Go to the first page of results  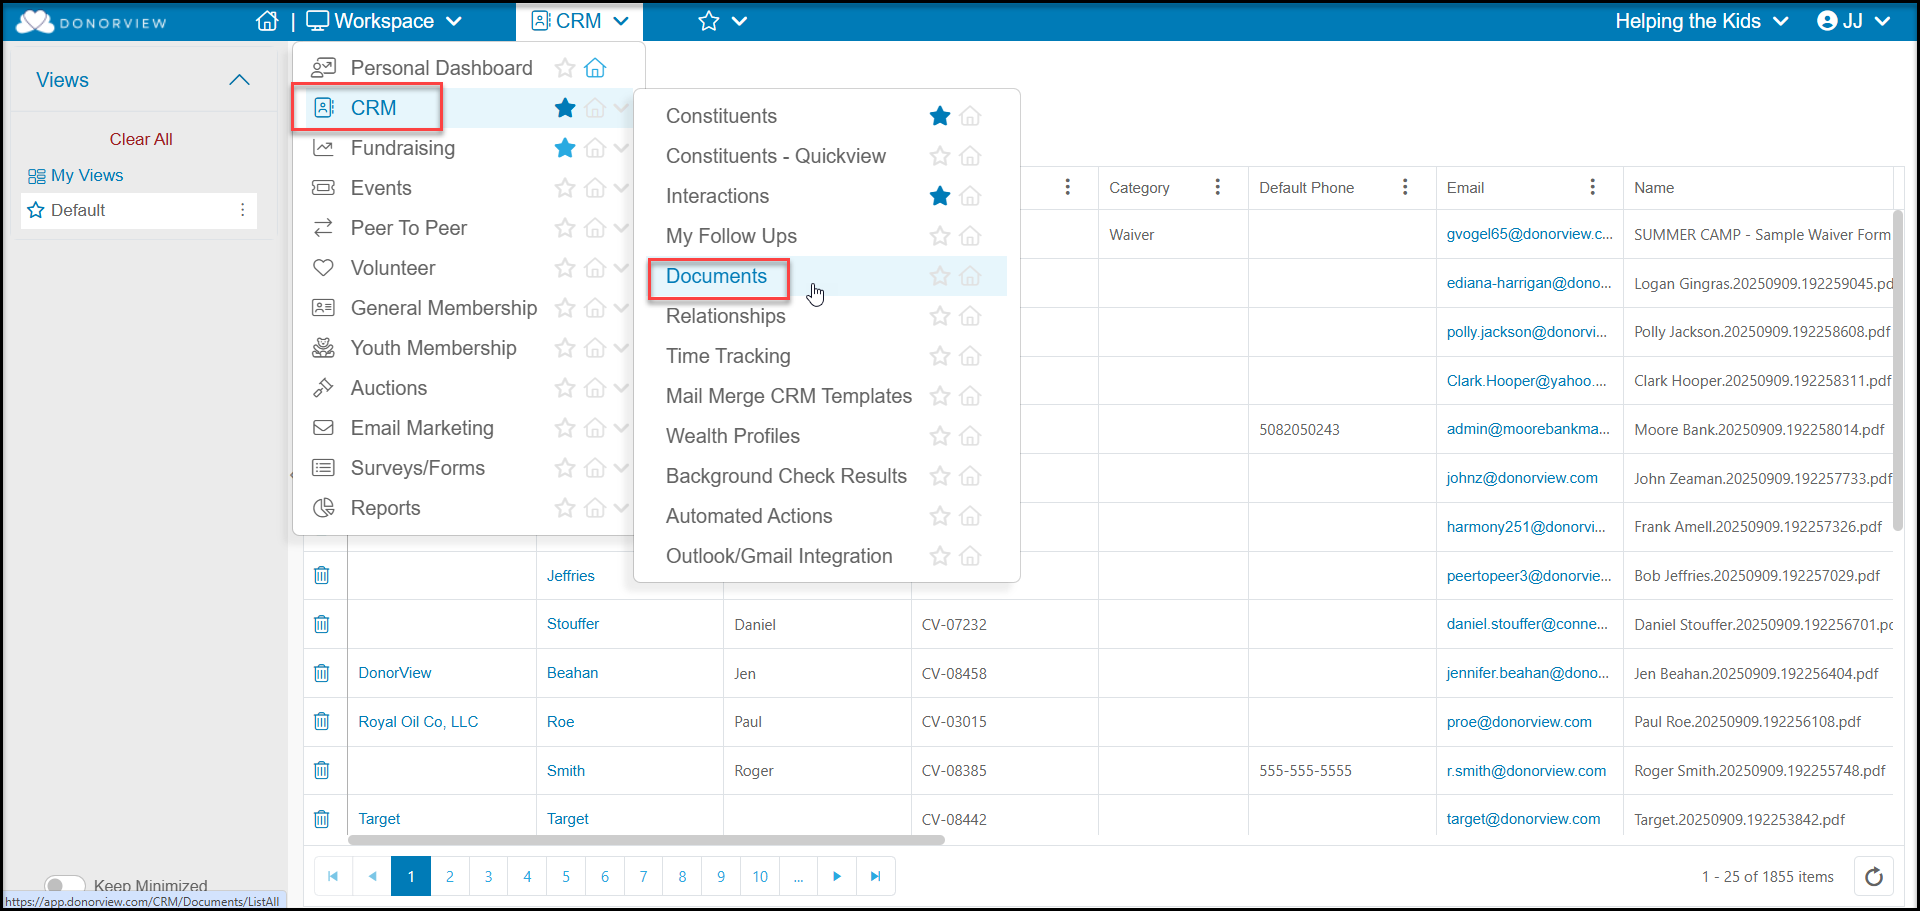coord(333,876)
